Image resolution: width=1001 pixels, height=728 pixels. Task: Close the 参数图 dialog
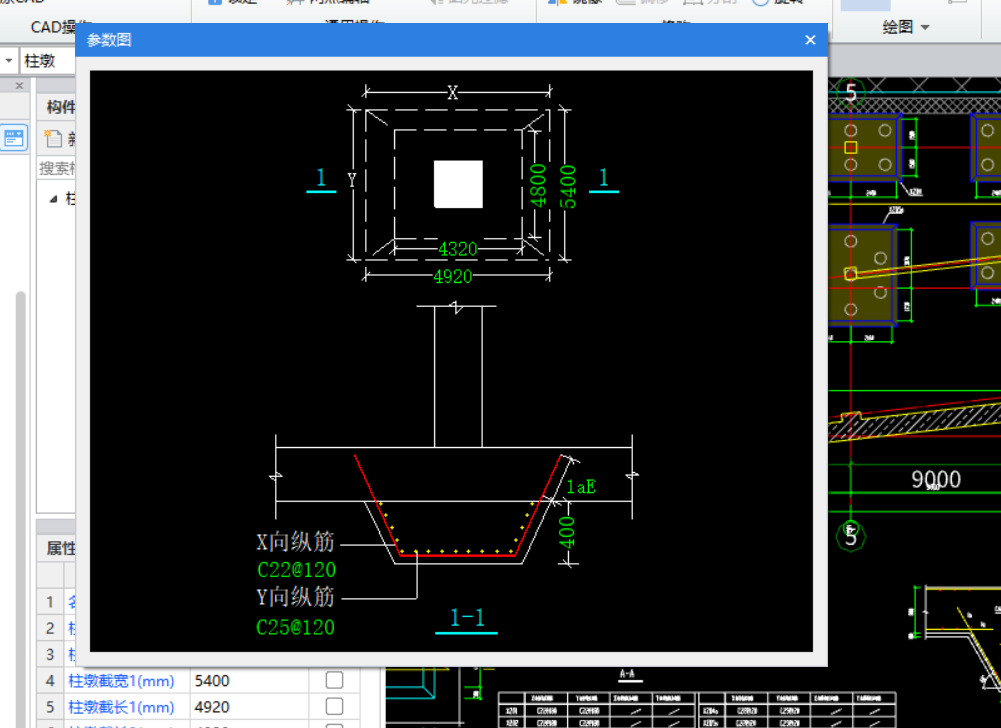810,40
